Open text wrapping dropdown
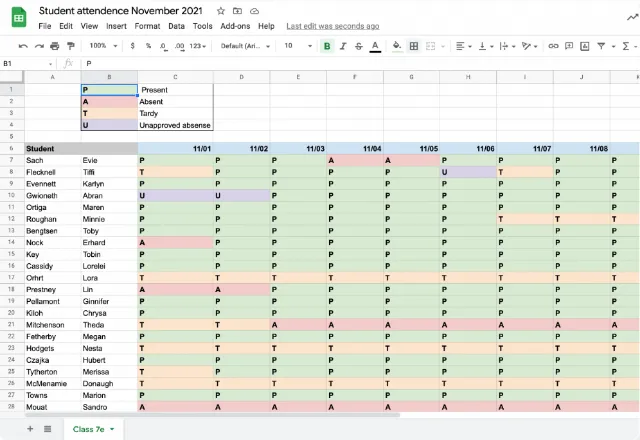 point(507,46)
